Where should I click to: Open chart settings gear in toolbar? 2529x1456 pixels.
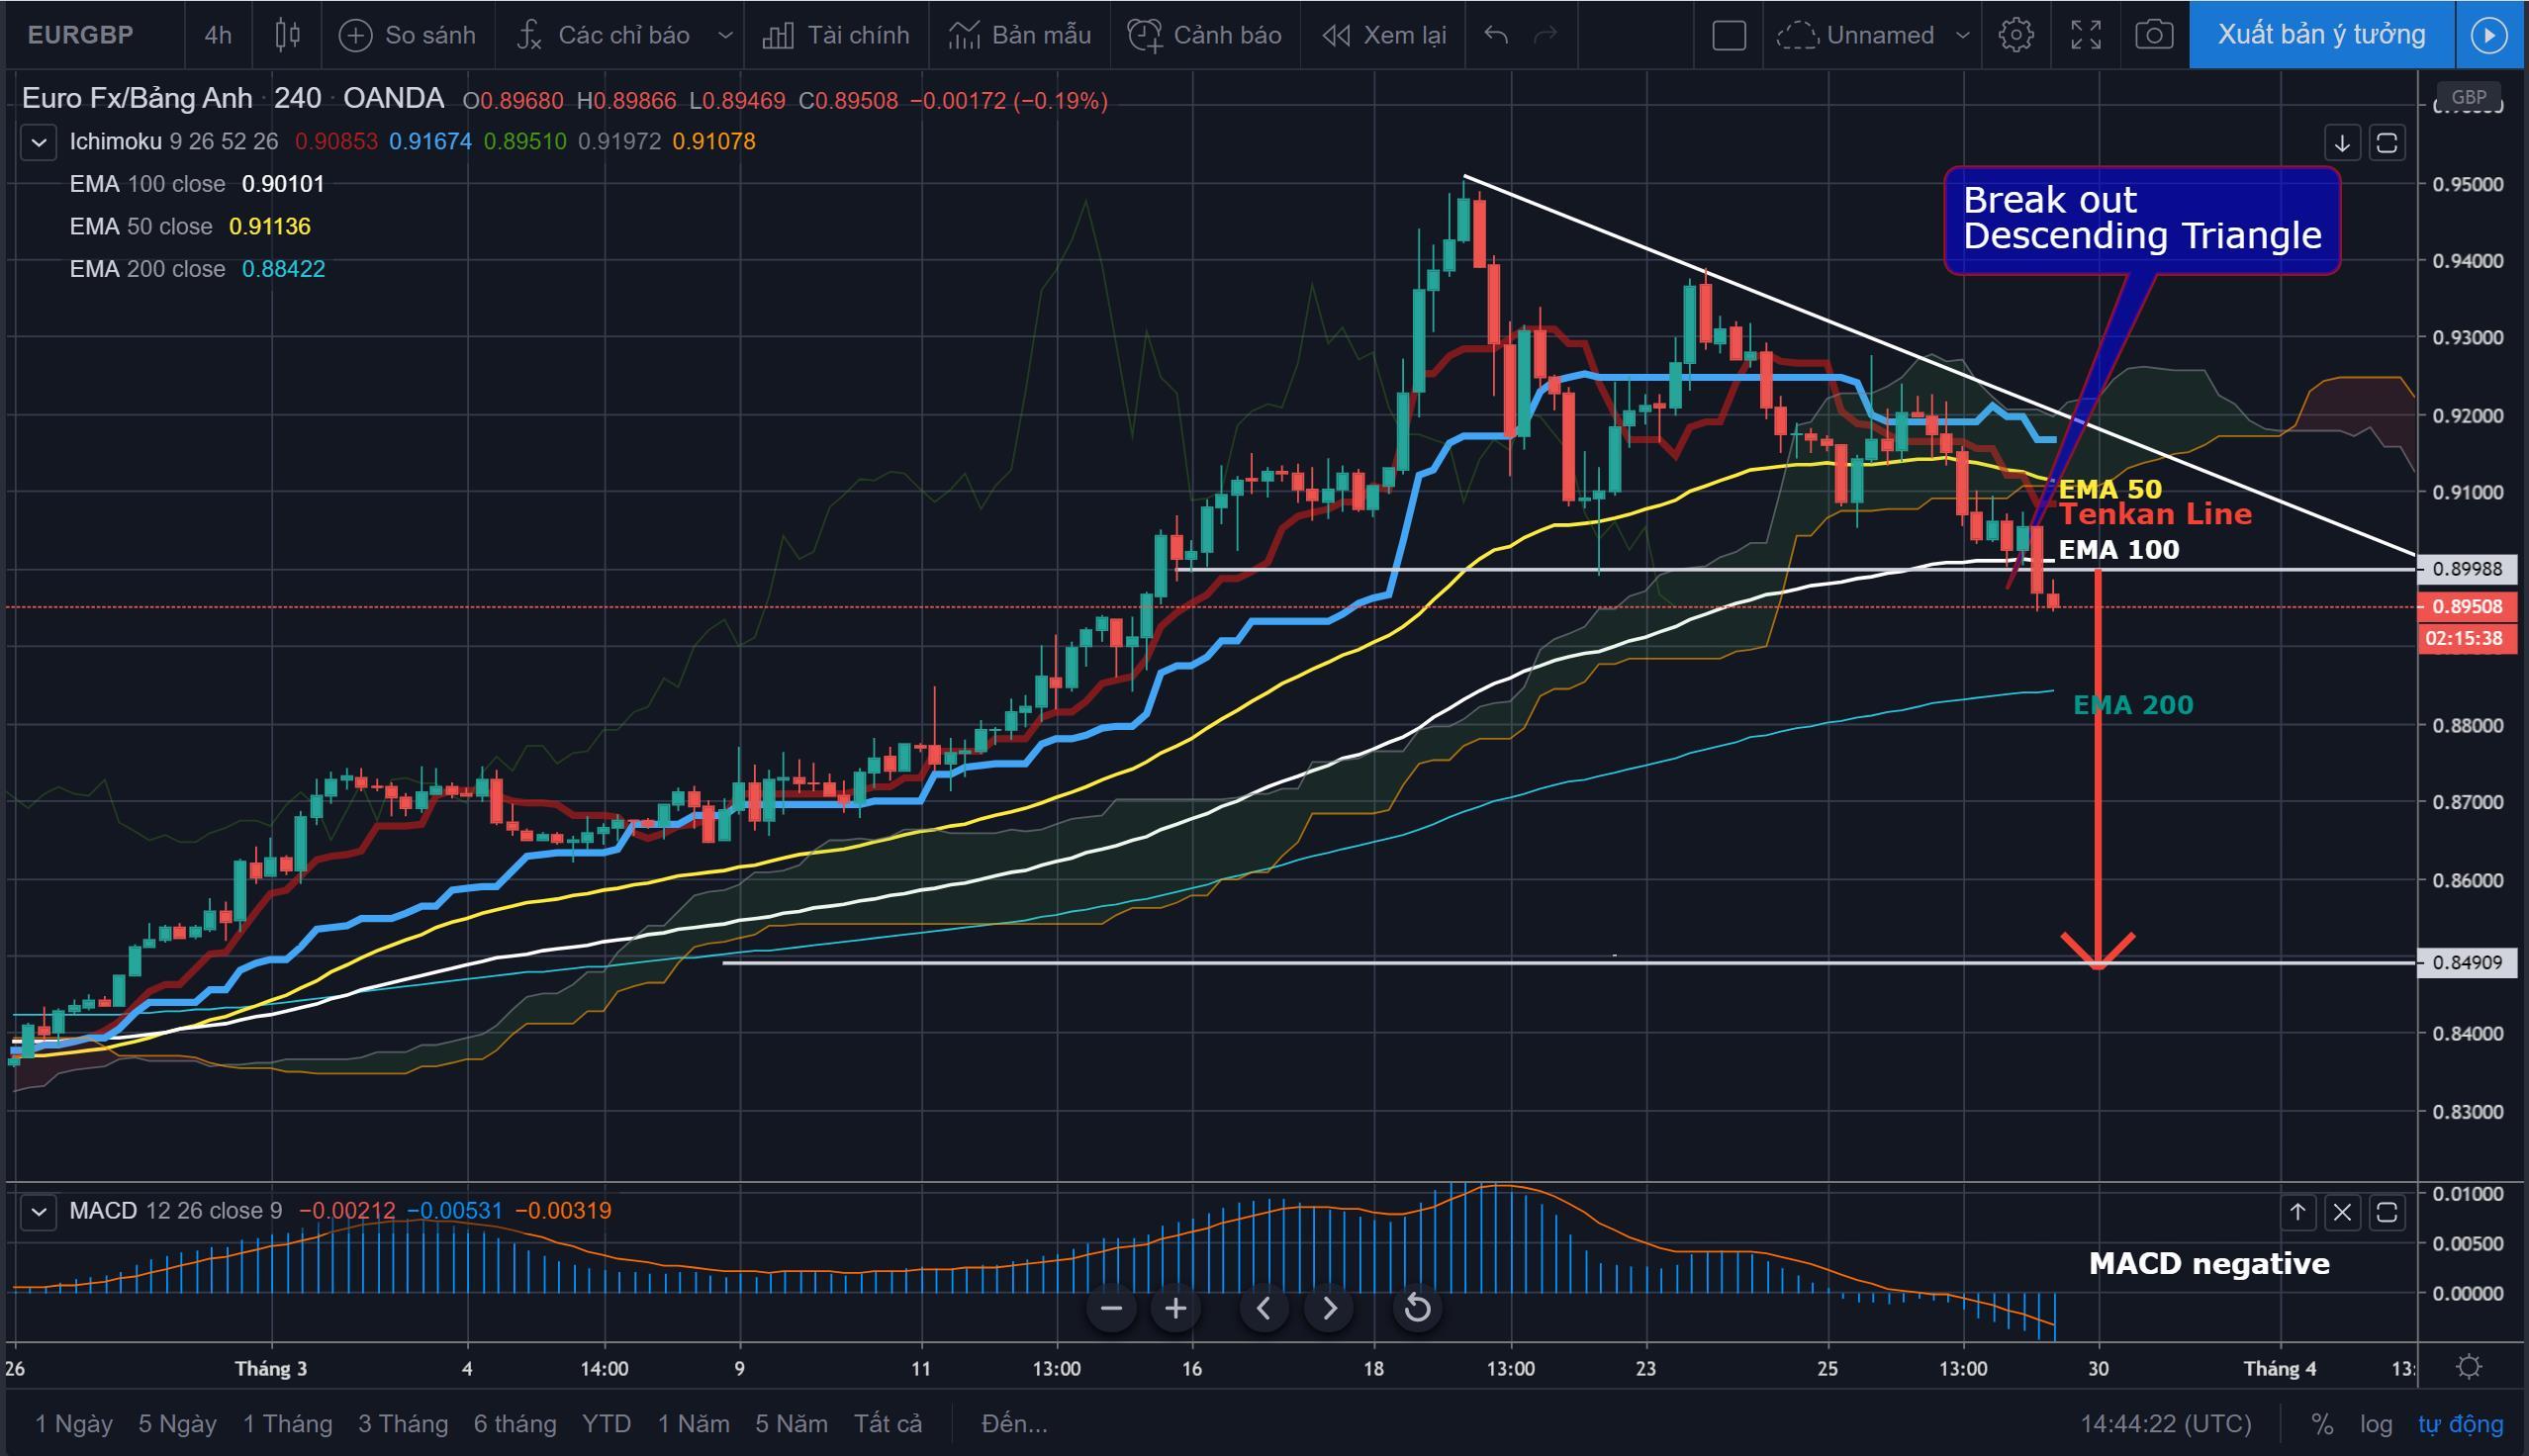pos(2016,35)
